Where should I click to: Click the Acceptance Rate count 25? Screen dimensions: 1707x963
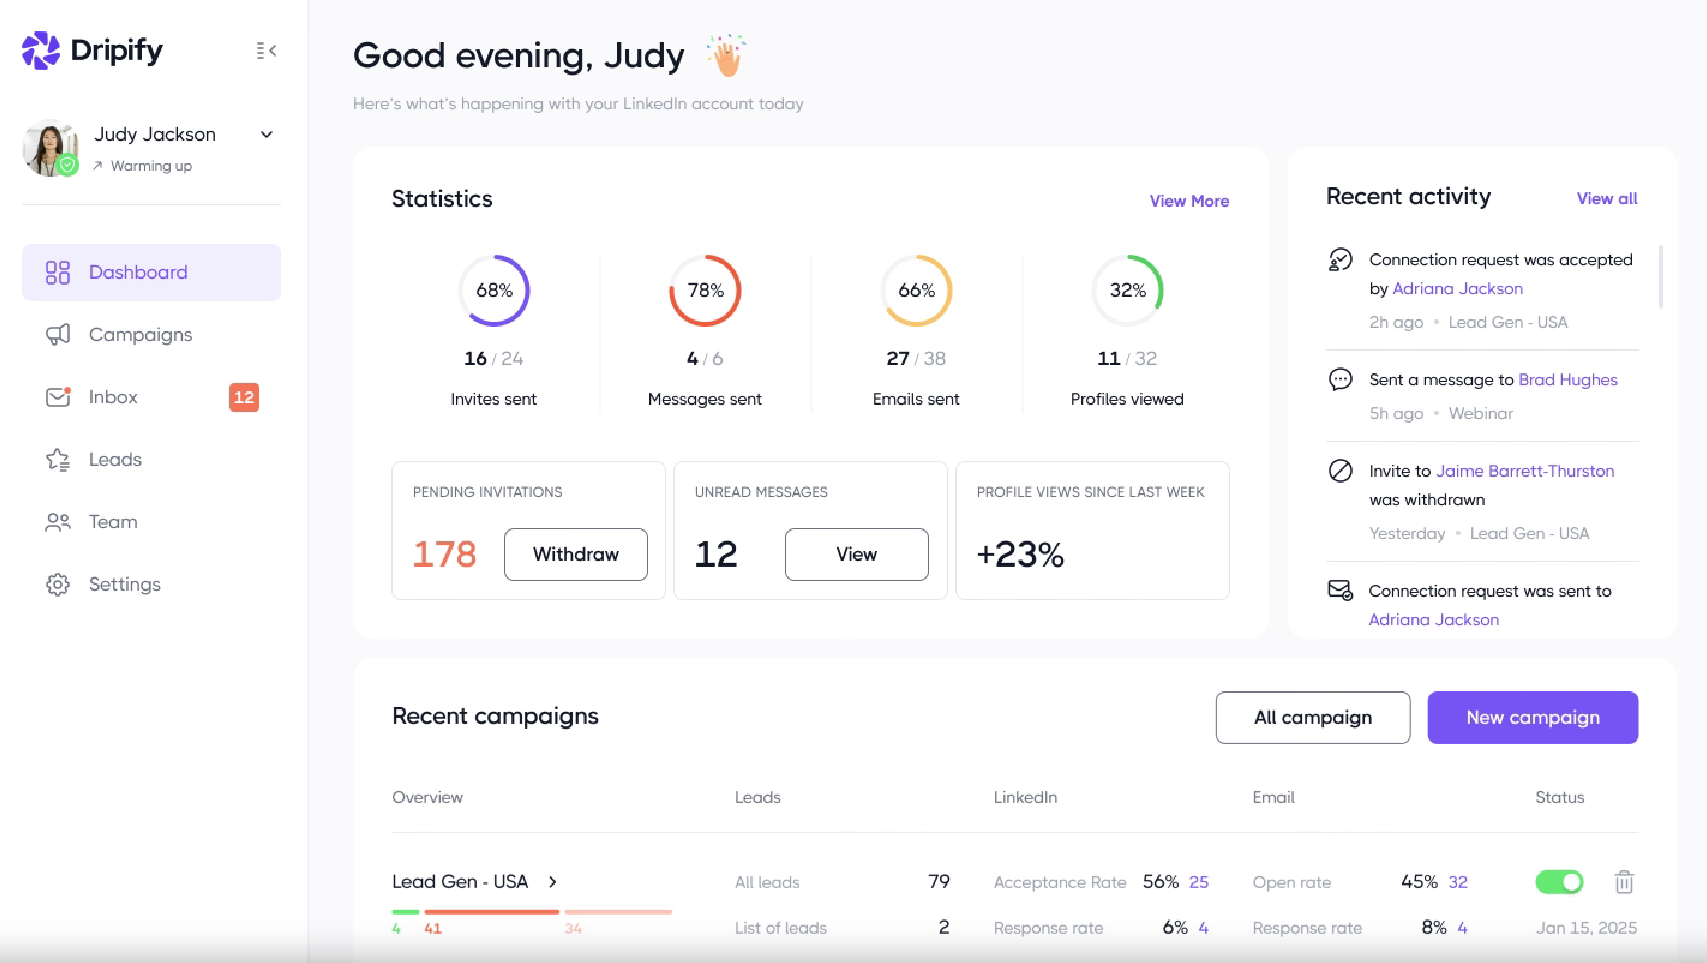coord(1199,882)
